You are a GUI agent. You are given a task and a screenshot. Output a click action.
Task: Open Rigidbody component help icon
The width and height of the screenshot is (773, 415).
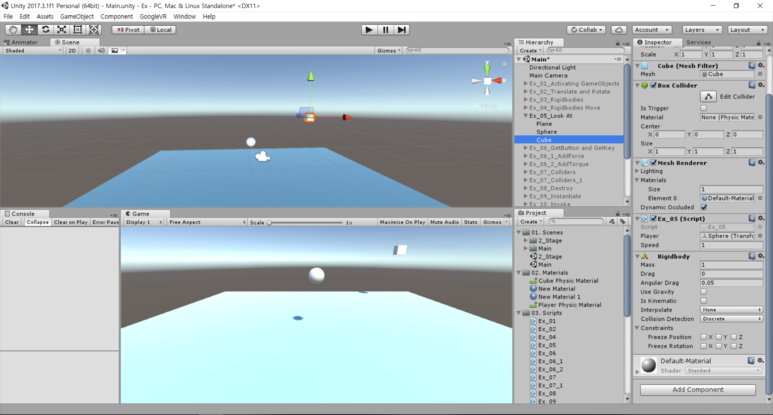click(x=752, y=256)
